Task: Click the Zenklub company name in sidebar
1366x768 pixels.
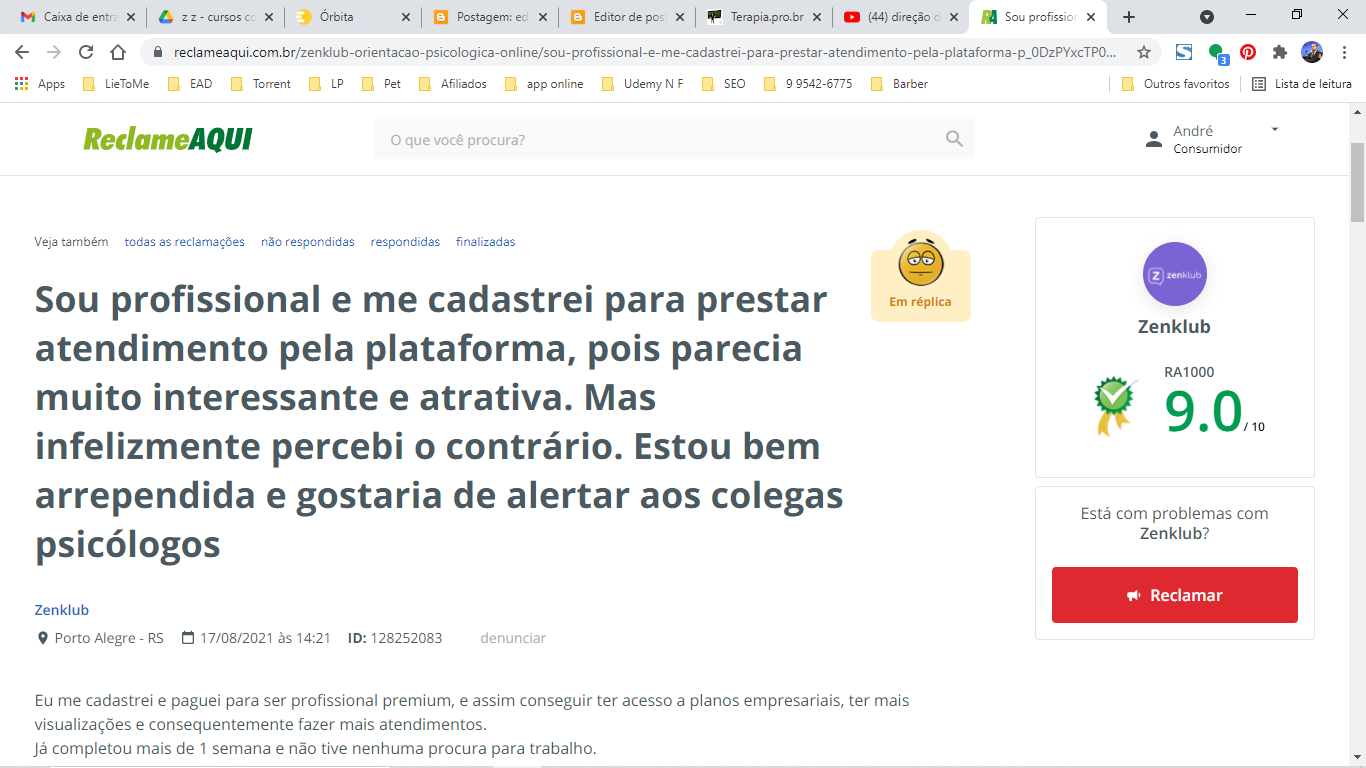Action: (1174, 327)
